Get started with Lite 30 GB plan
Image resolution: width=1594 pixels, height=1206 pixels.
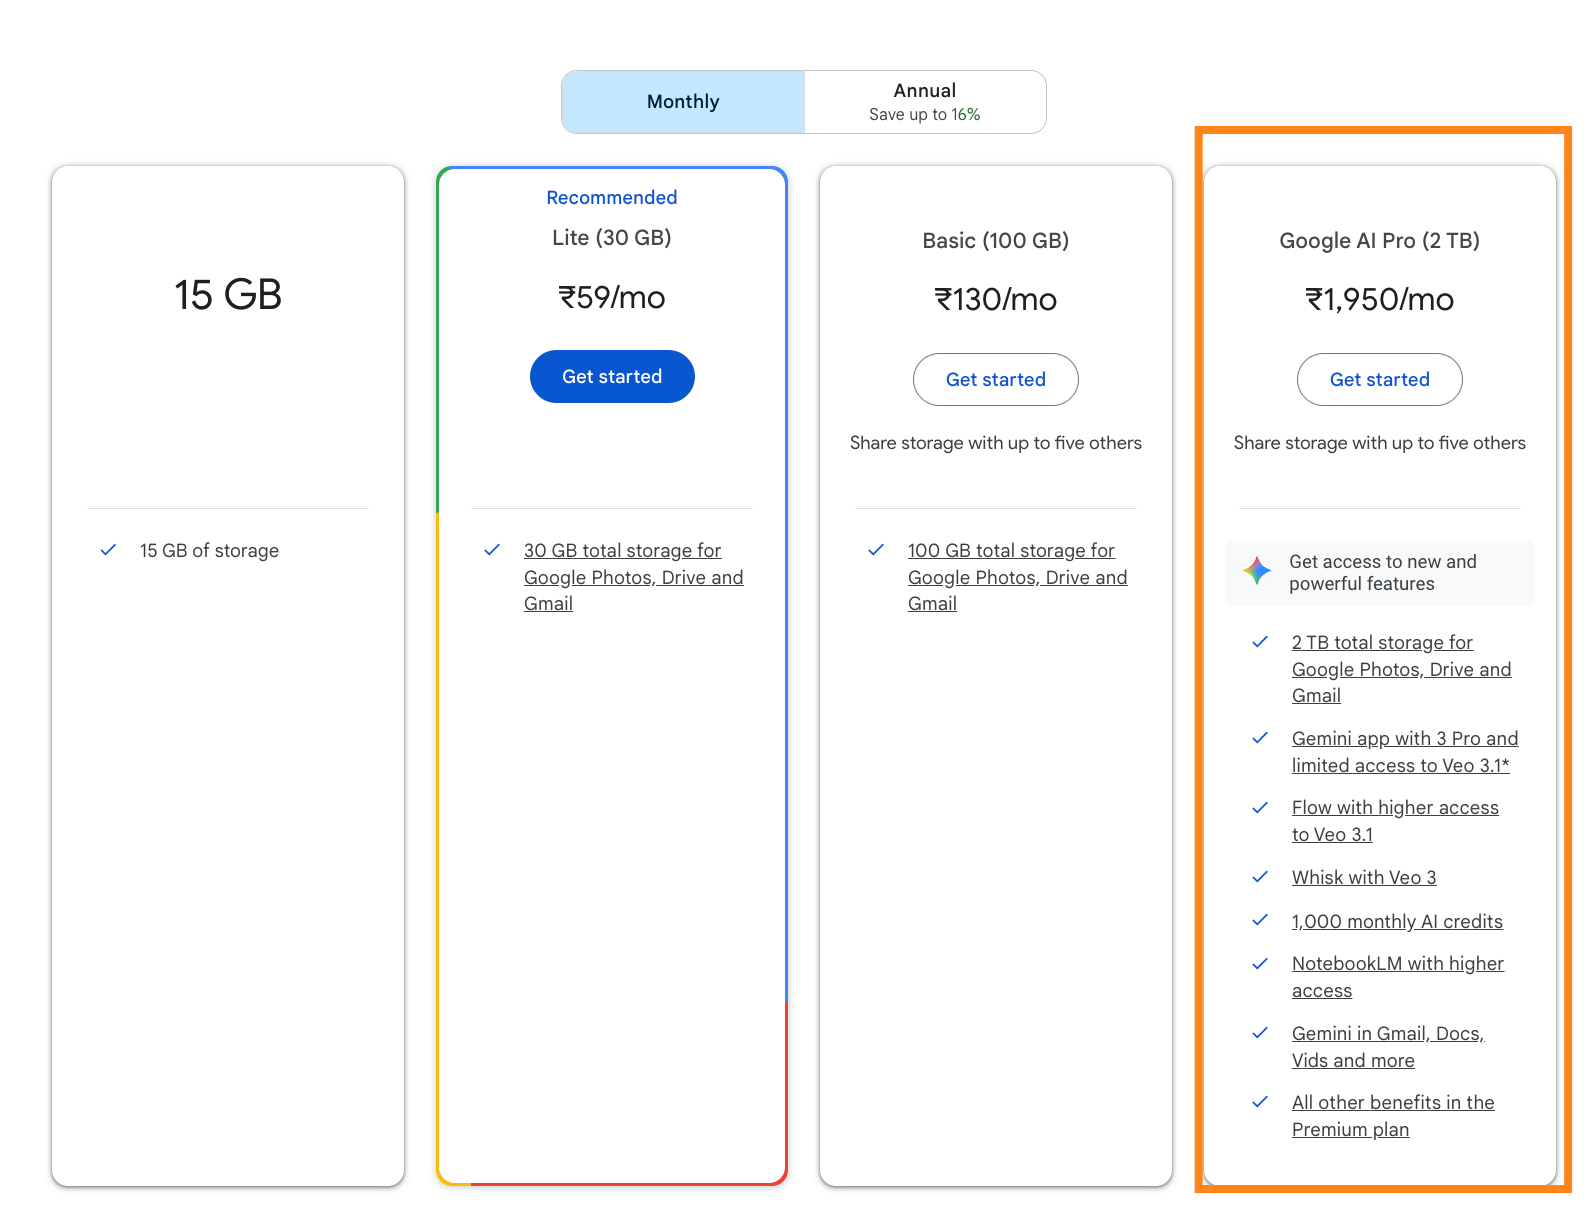click(612, 377)
